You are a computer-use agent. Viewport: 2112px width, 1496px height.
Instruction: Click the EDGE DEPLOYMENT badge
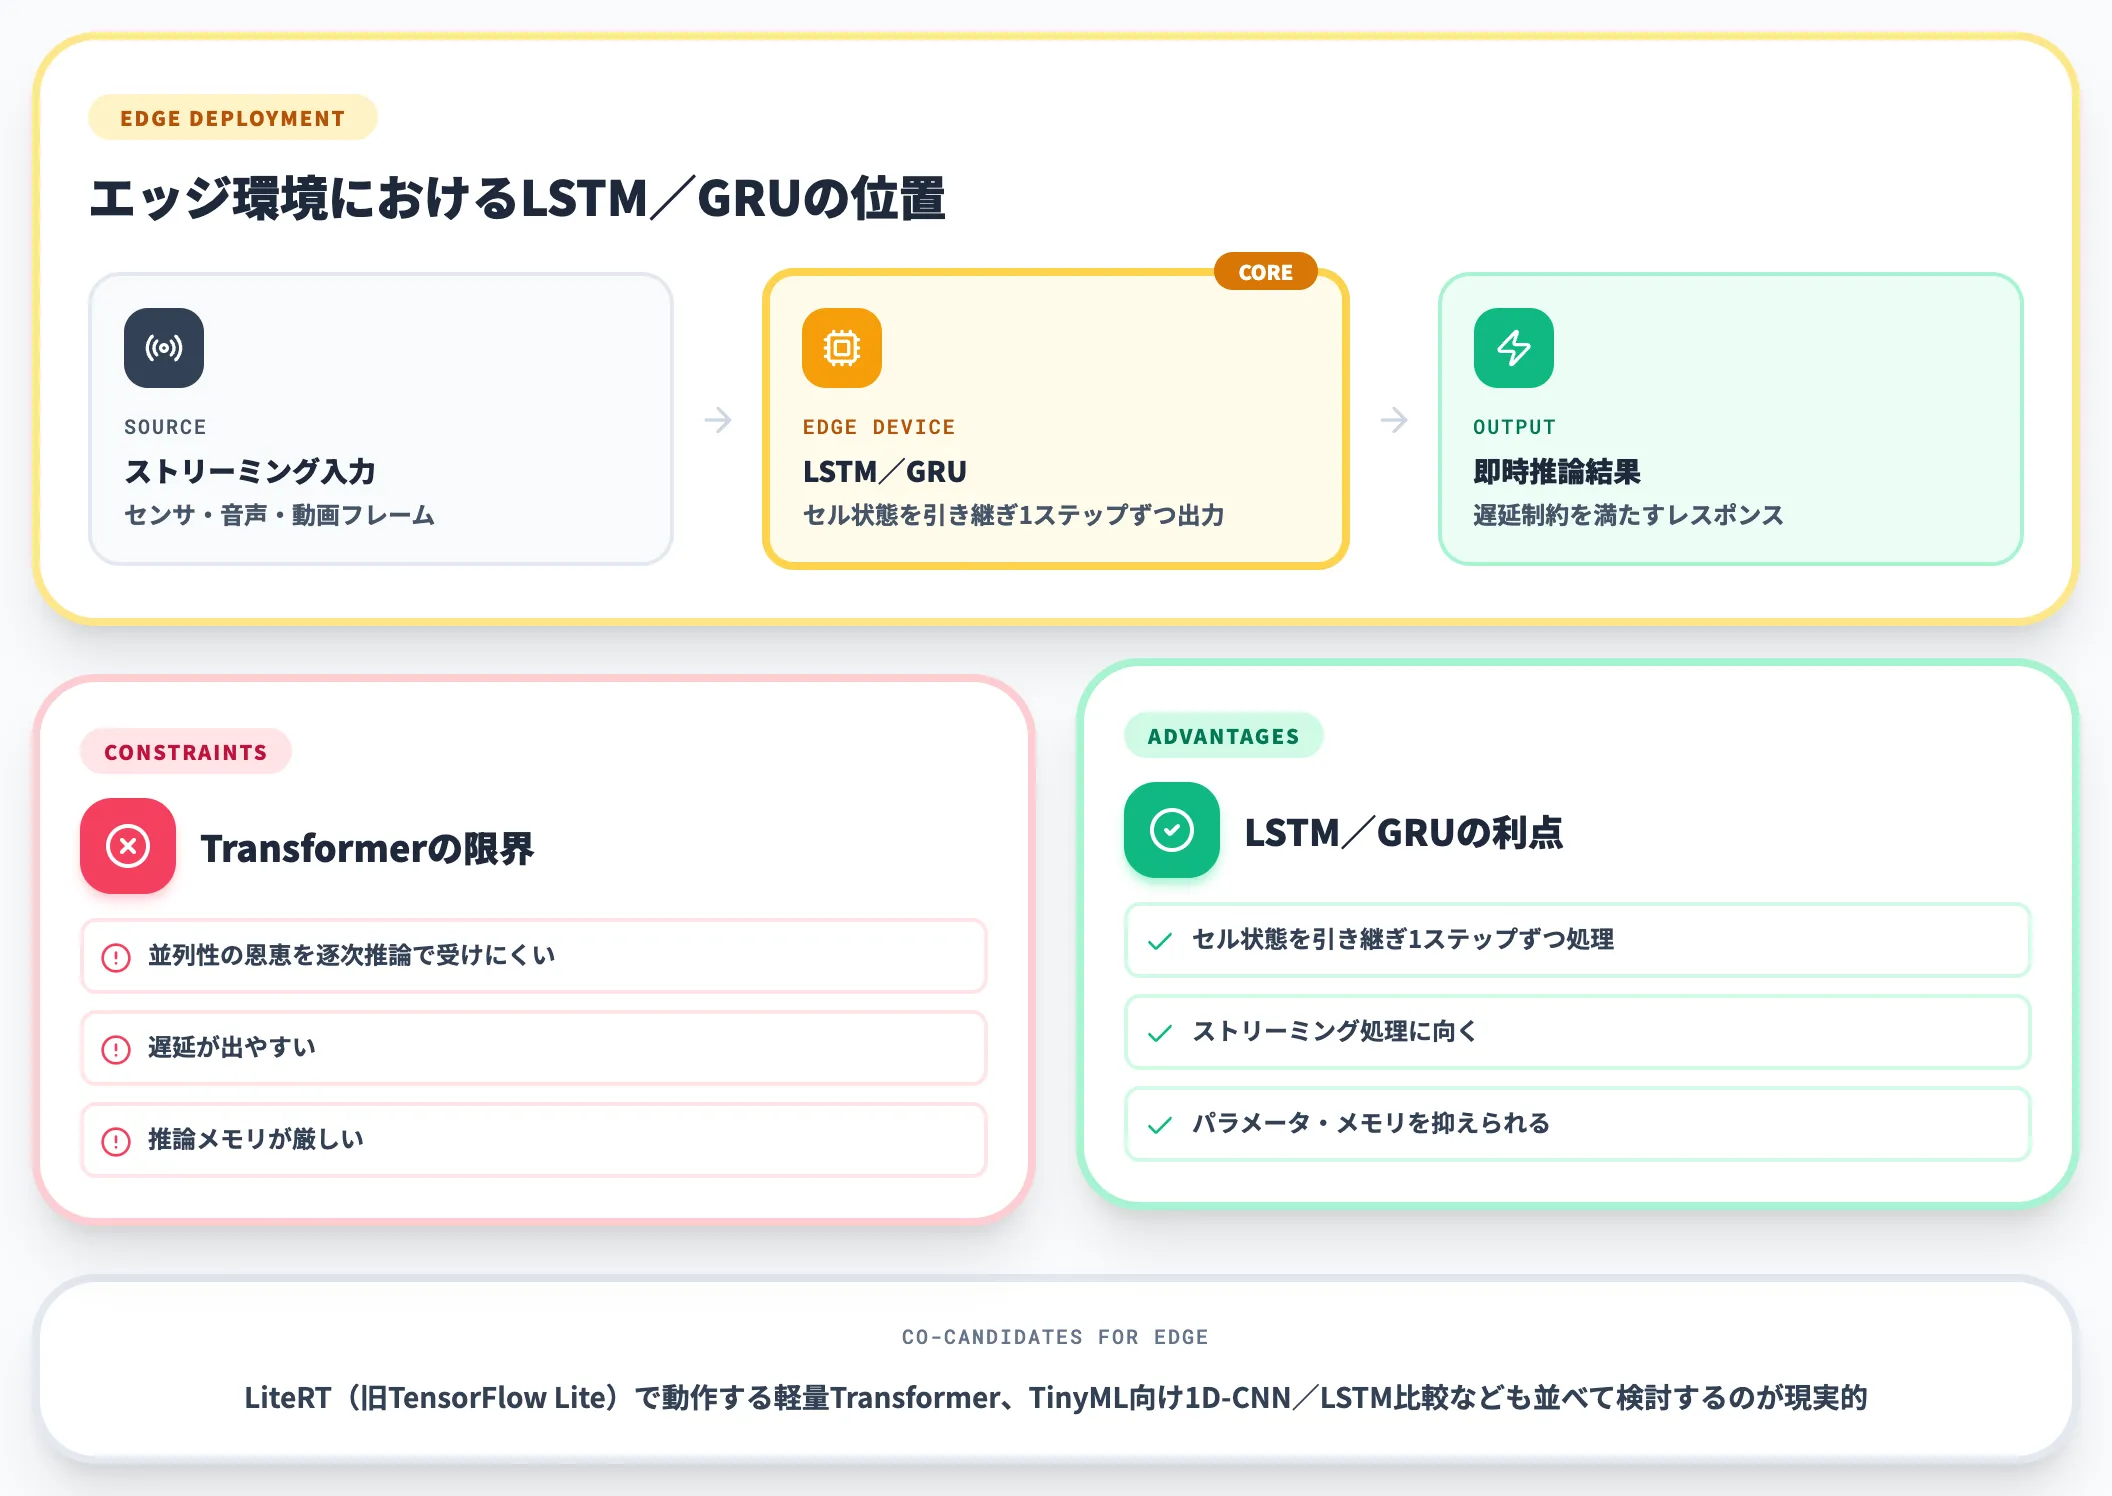(233, 118)
